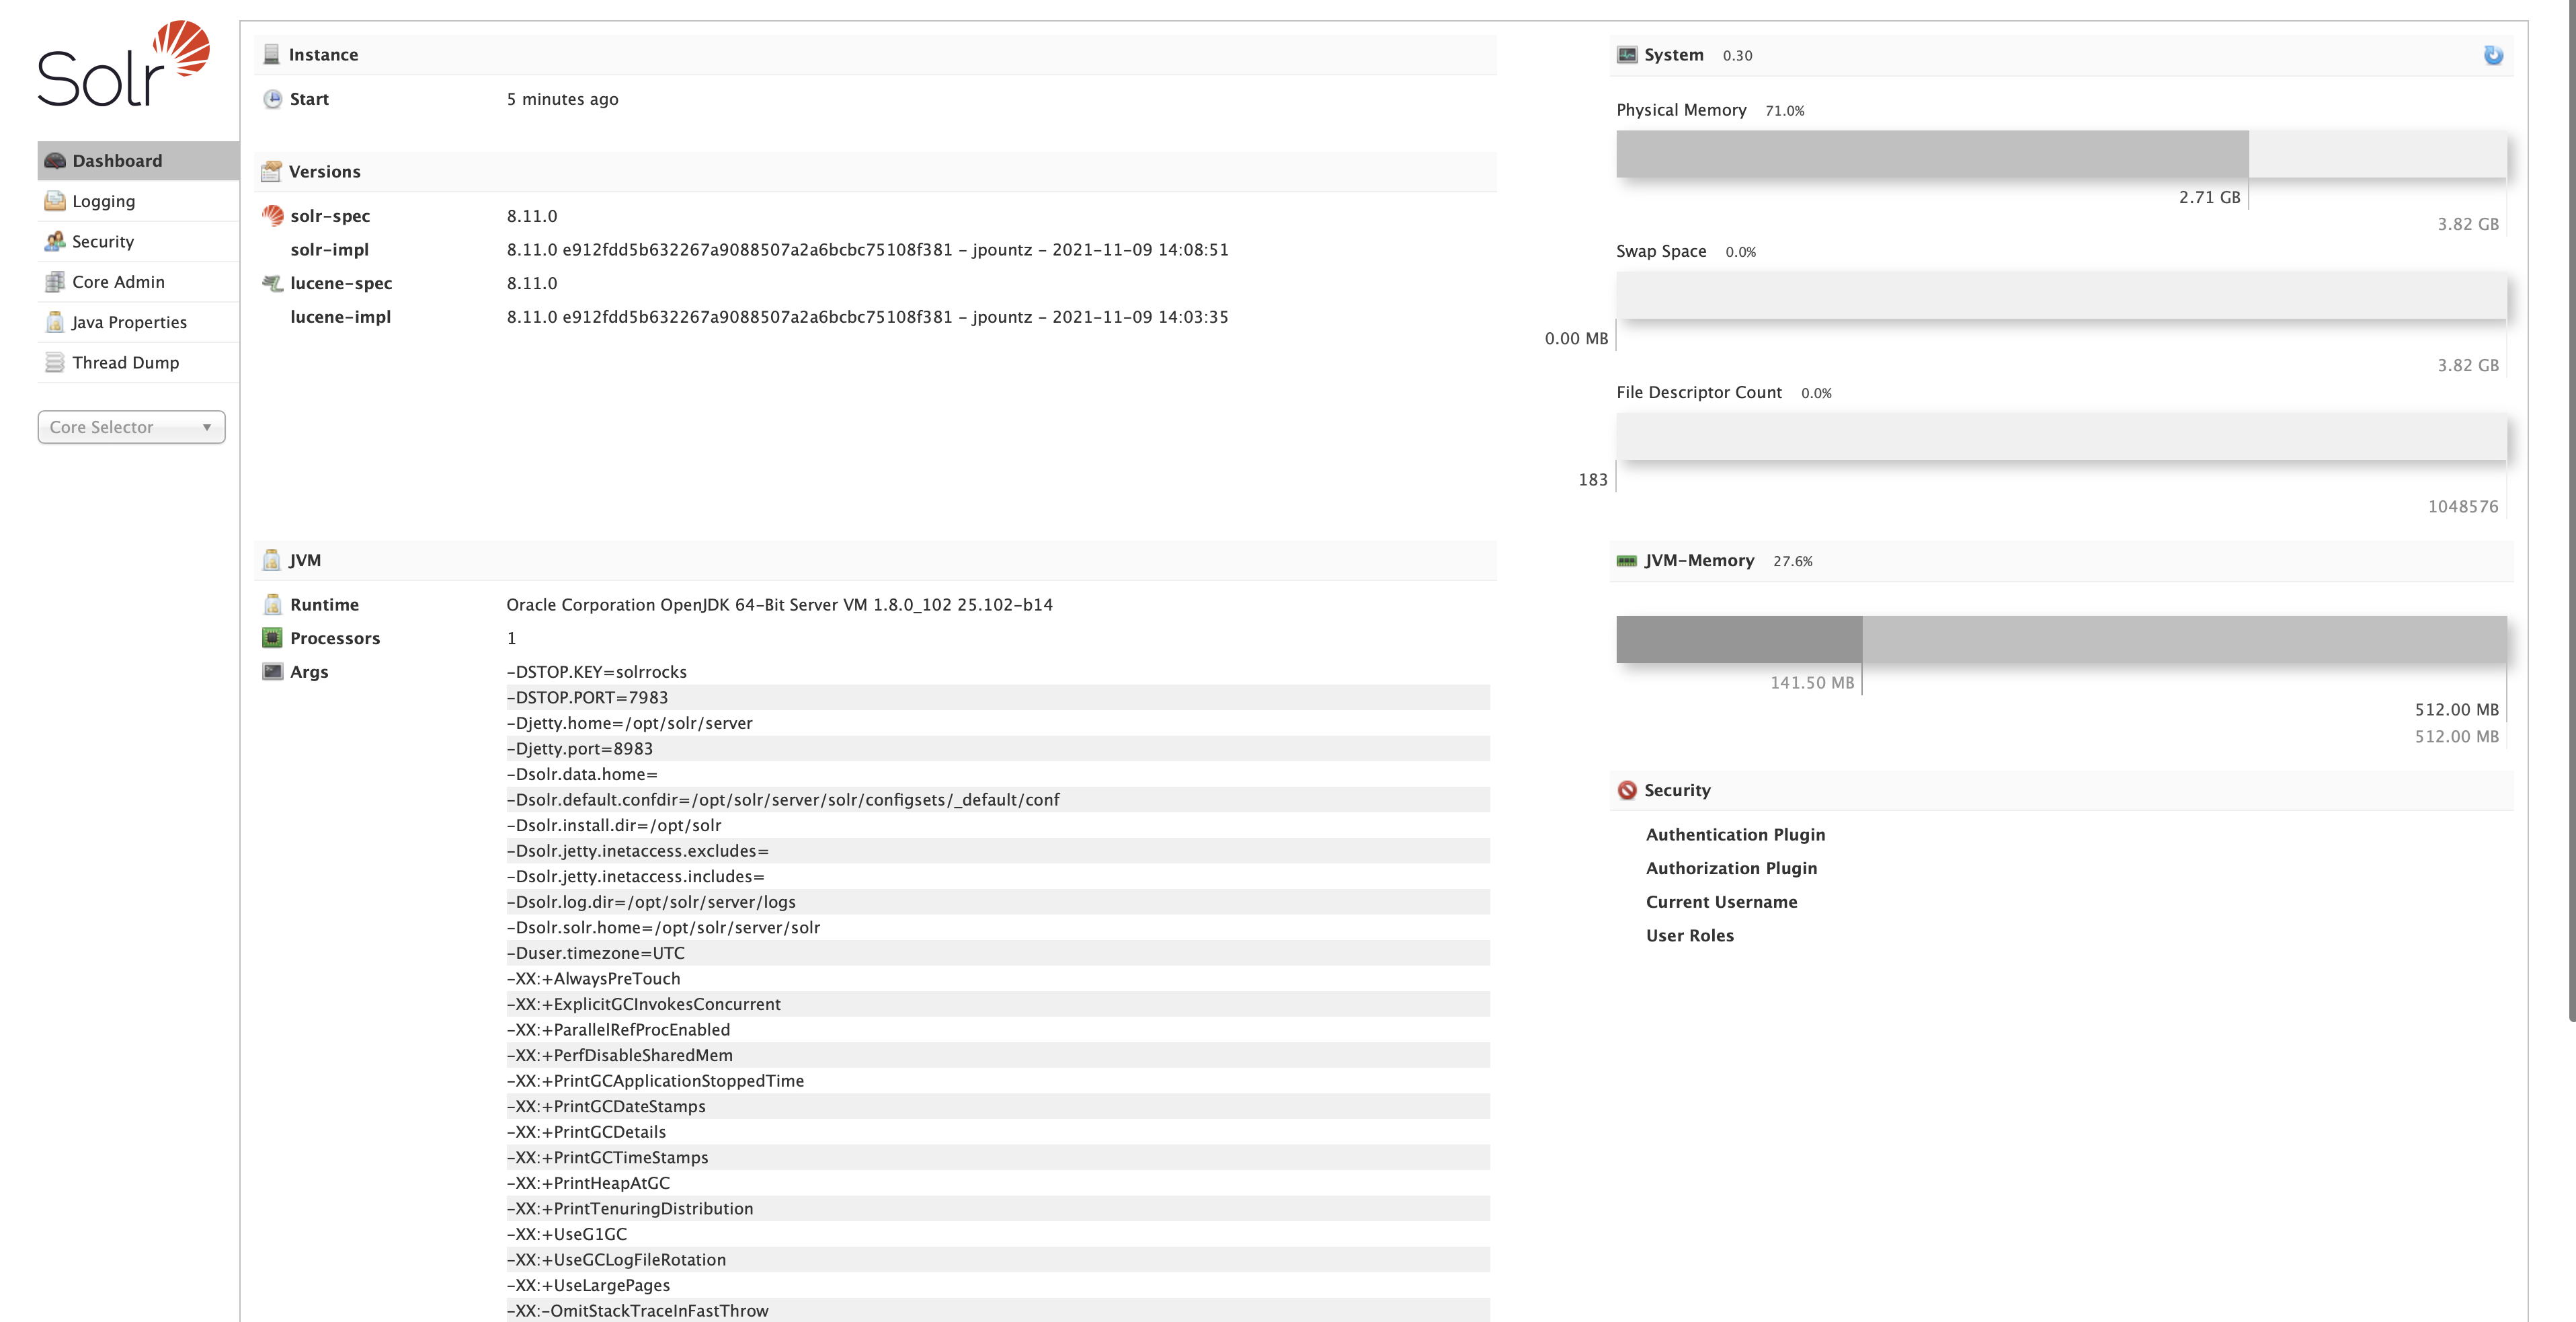
Task: Select the solr-spec version 8.11.0
Action: [532, 216]
